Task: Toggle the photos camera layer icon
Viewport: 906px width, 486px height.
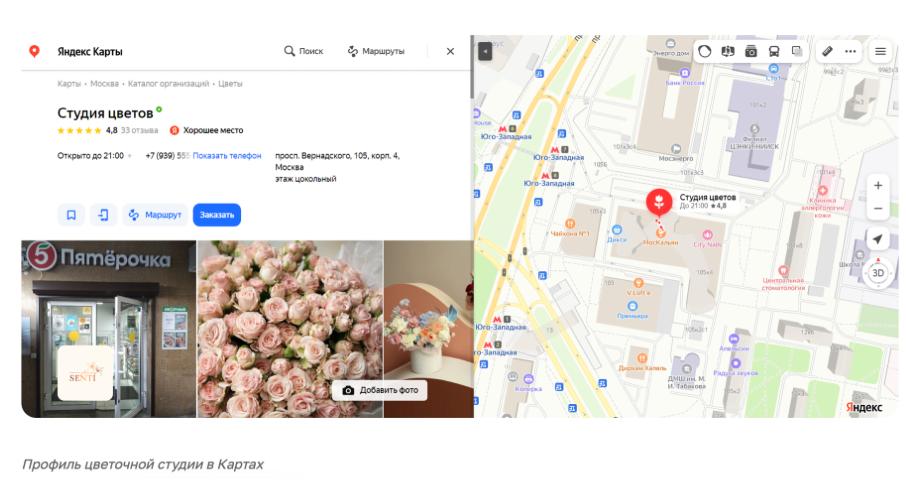Action: pos(751,51)
